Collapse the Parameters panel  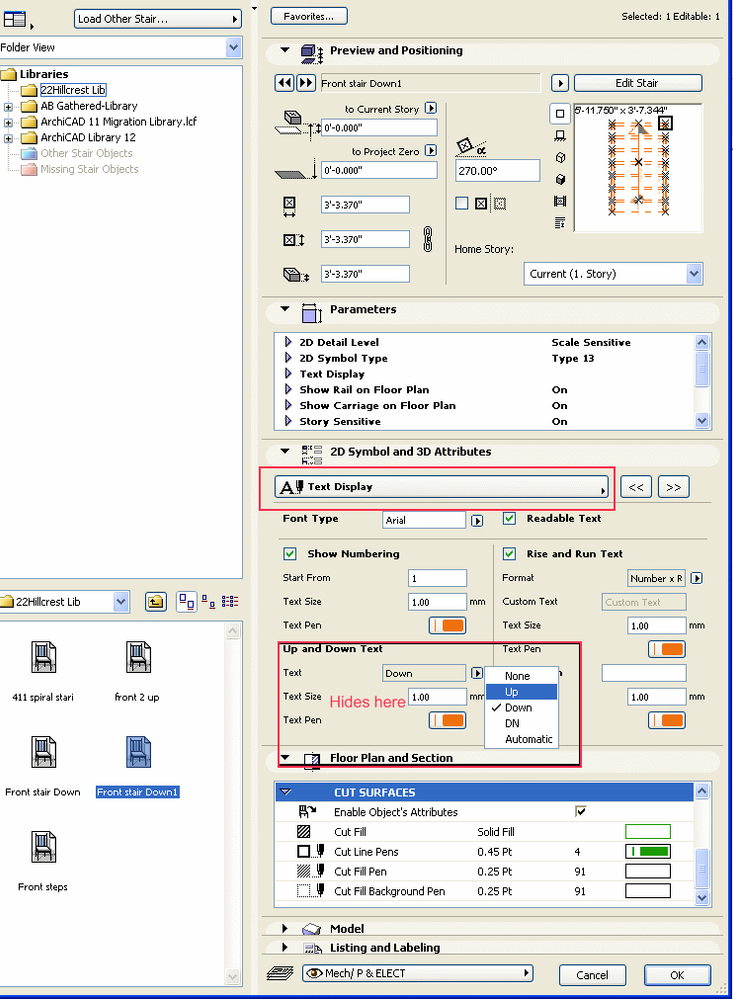point(285,309)
